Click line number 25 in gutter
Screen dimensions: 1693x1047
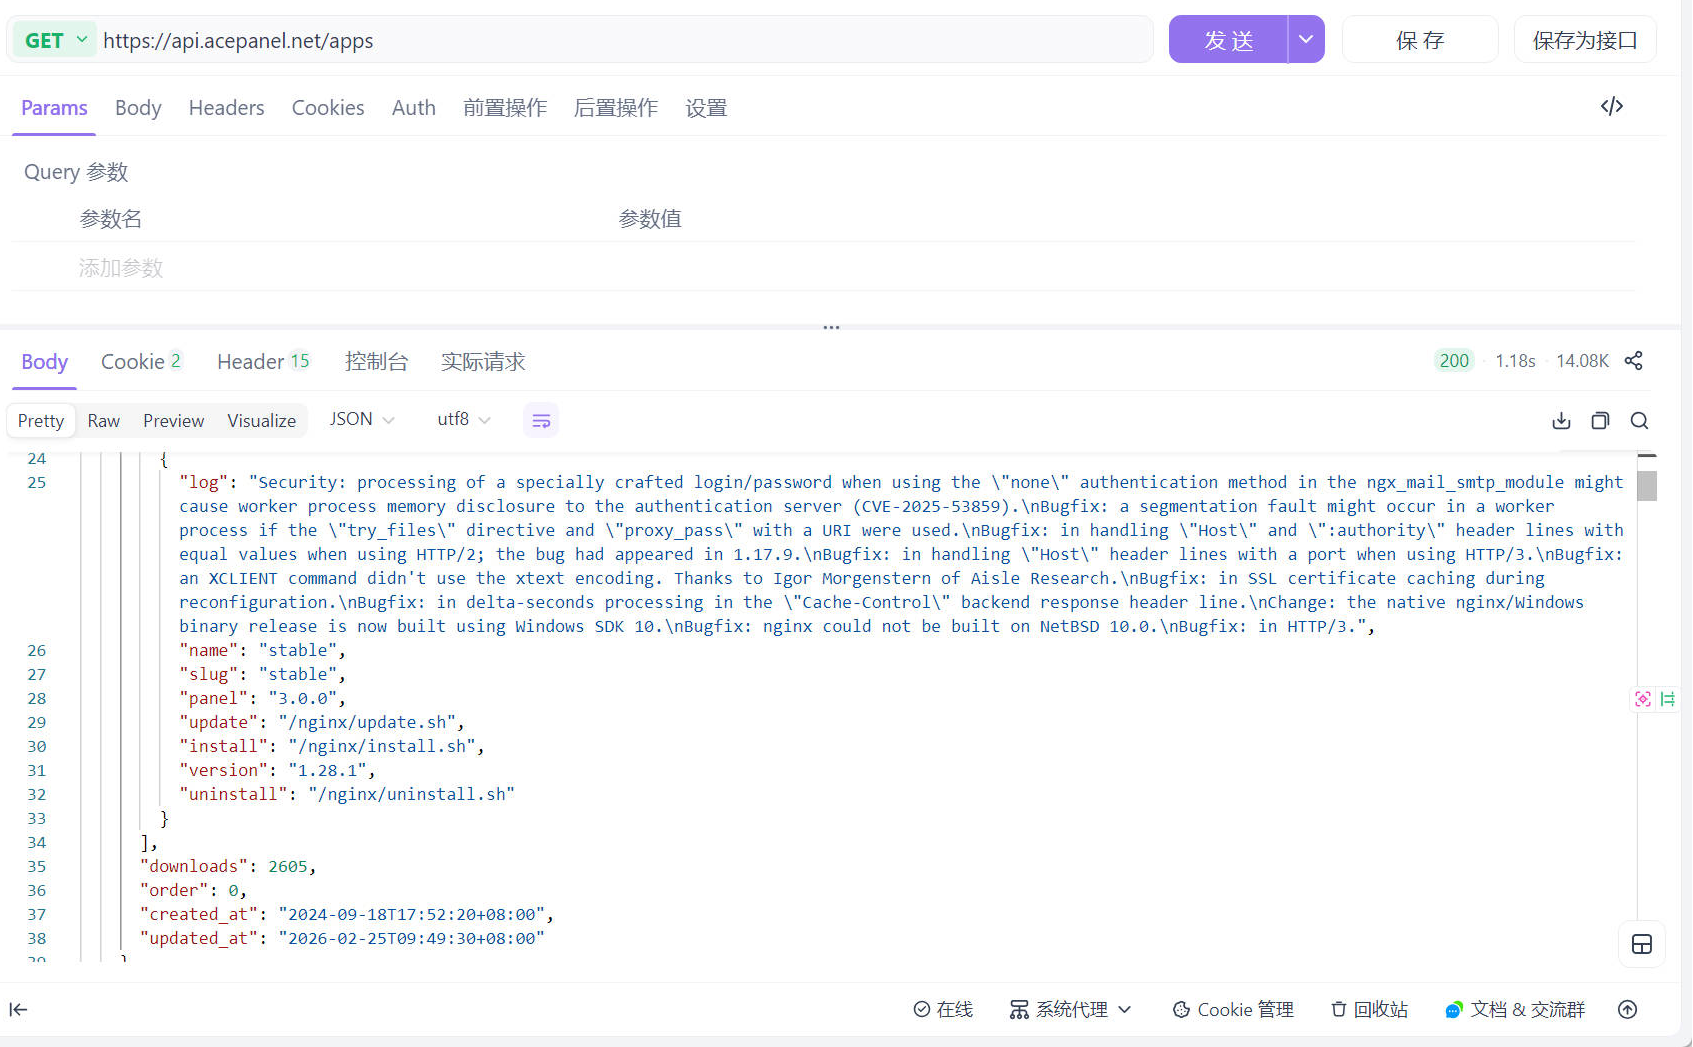pyautogui.click(x=37, y=482)
